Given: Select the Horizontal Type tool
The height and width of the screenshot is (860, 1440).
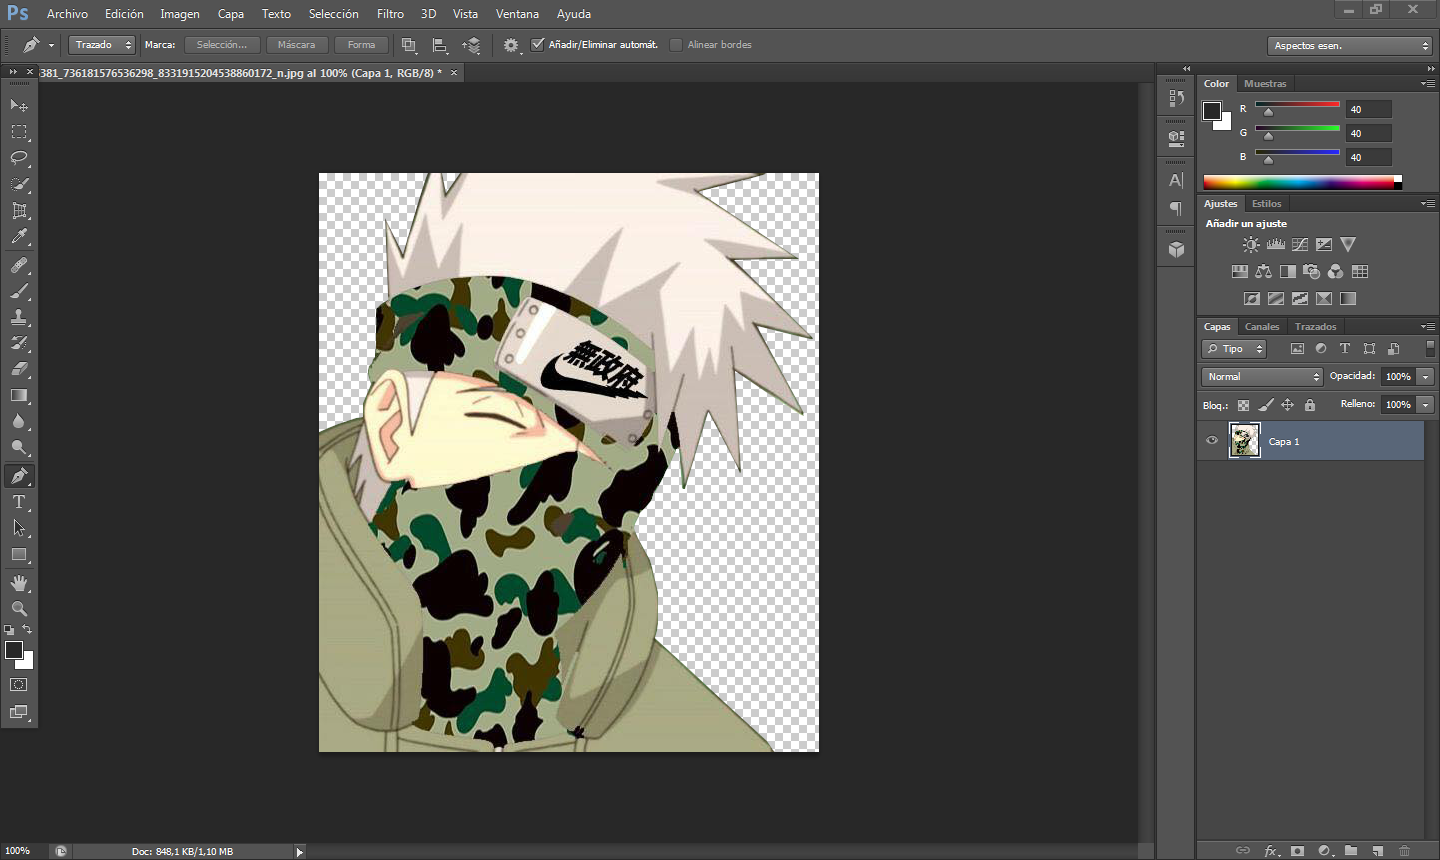Looking at the screenshot, I should tap(19, 502).
